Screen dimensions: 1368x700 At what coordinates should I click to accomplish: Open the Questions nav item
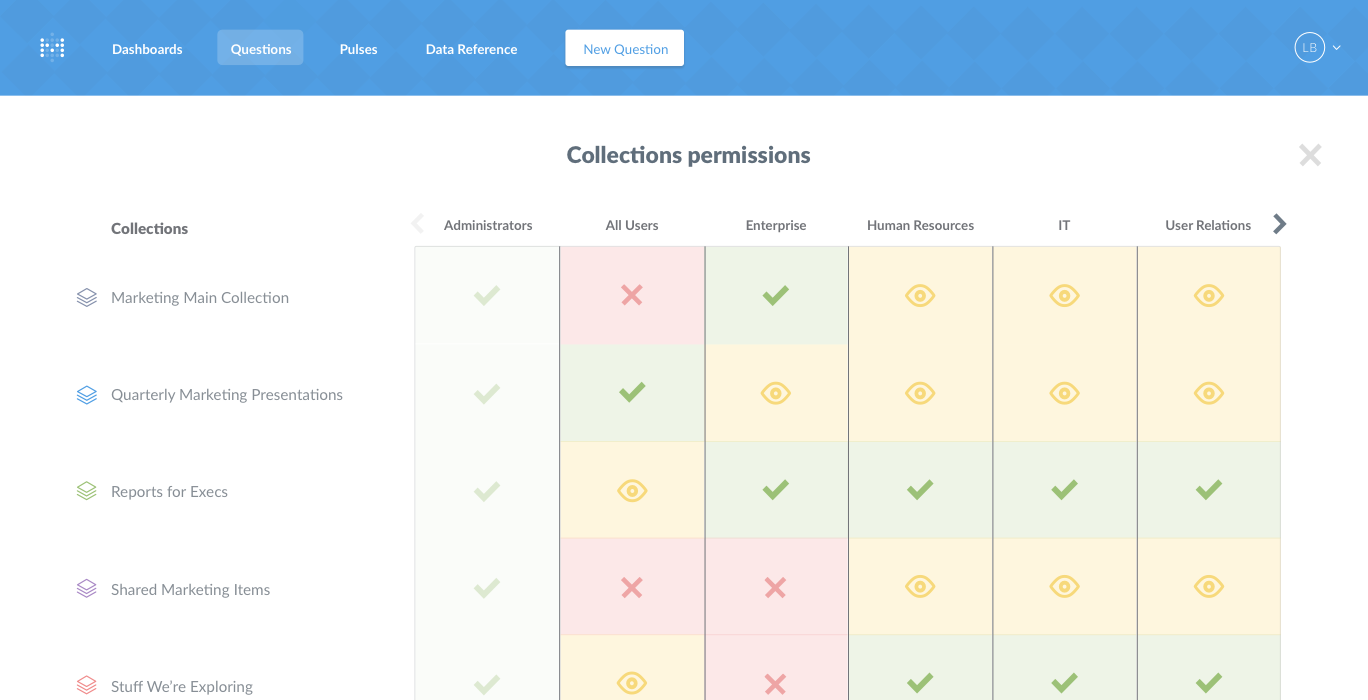coord(261,49)
